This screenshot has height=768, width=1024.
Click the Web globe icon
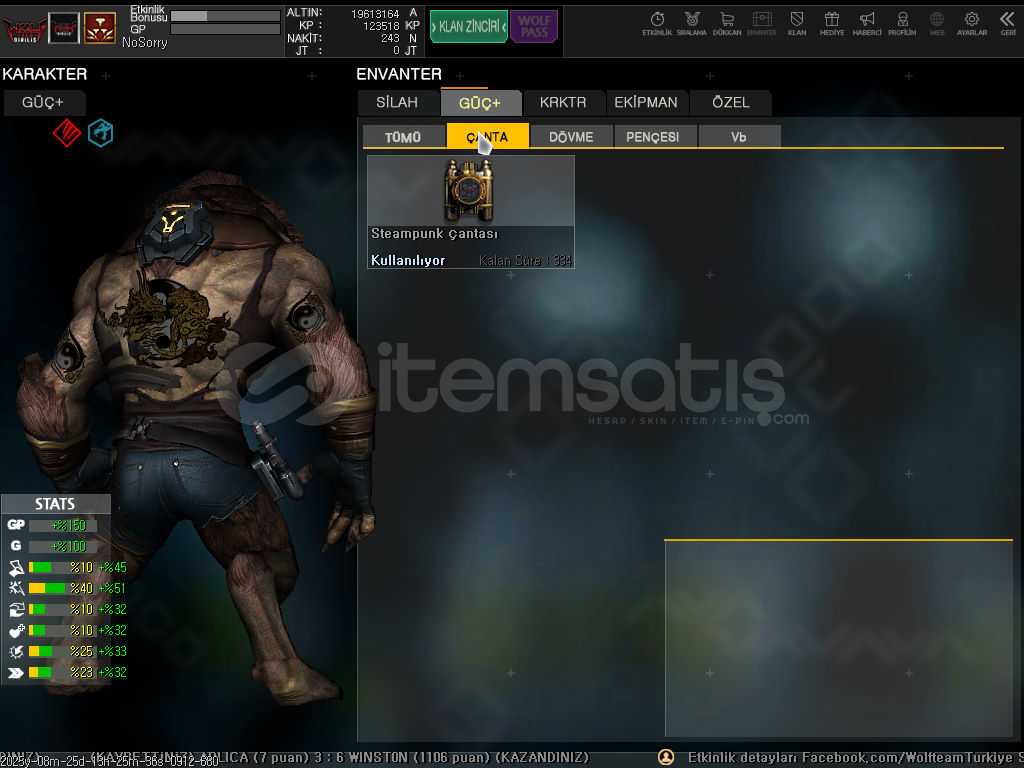936,23
